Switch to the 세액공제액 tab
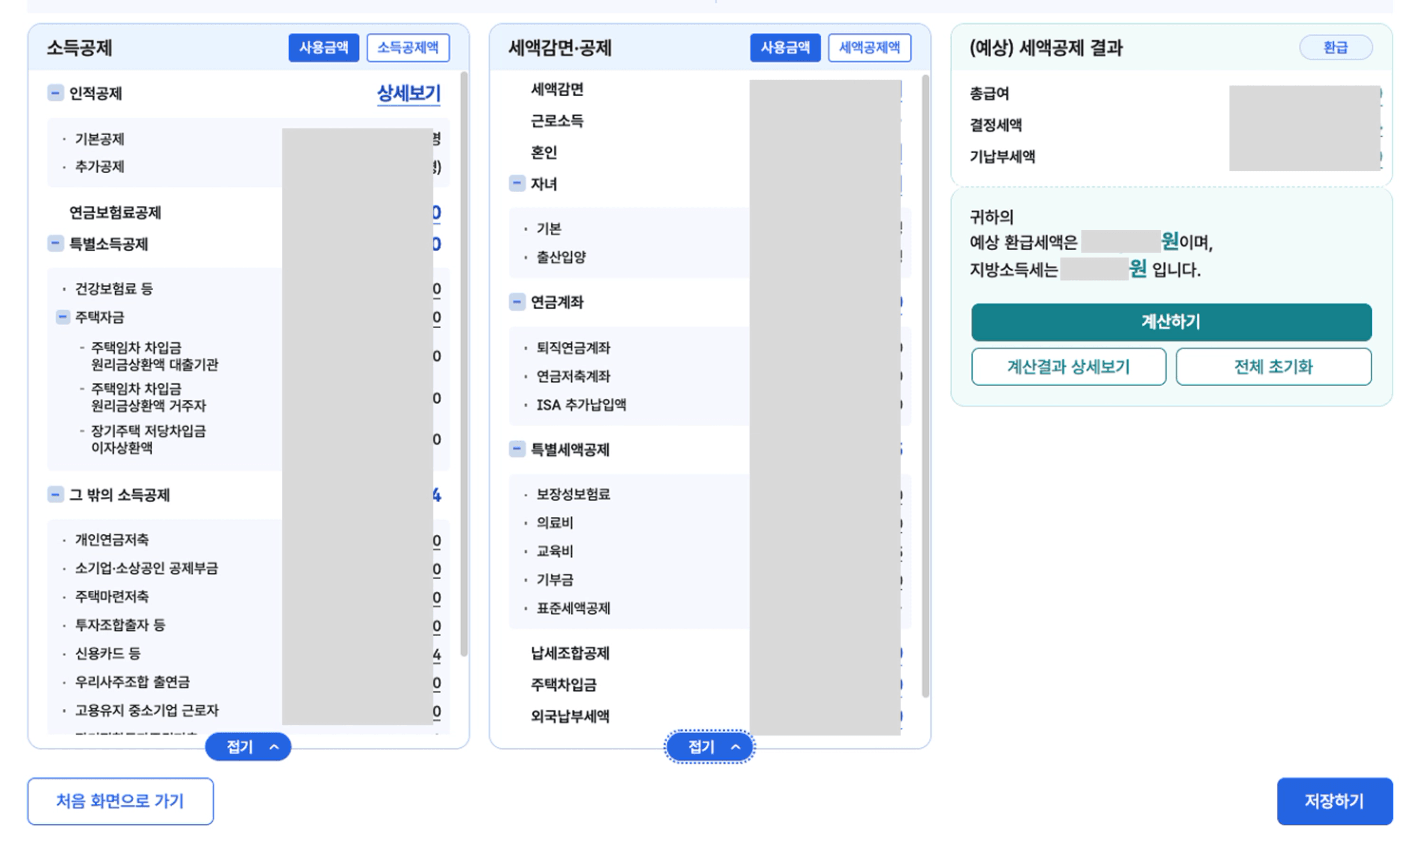1410x843 pixels. click(x=869, y=47)
